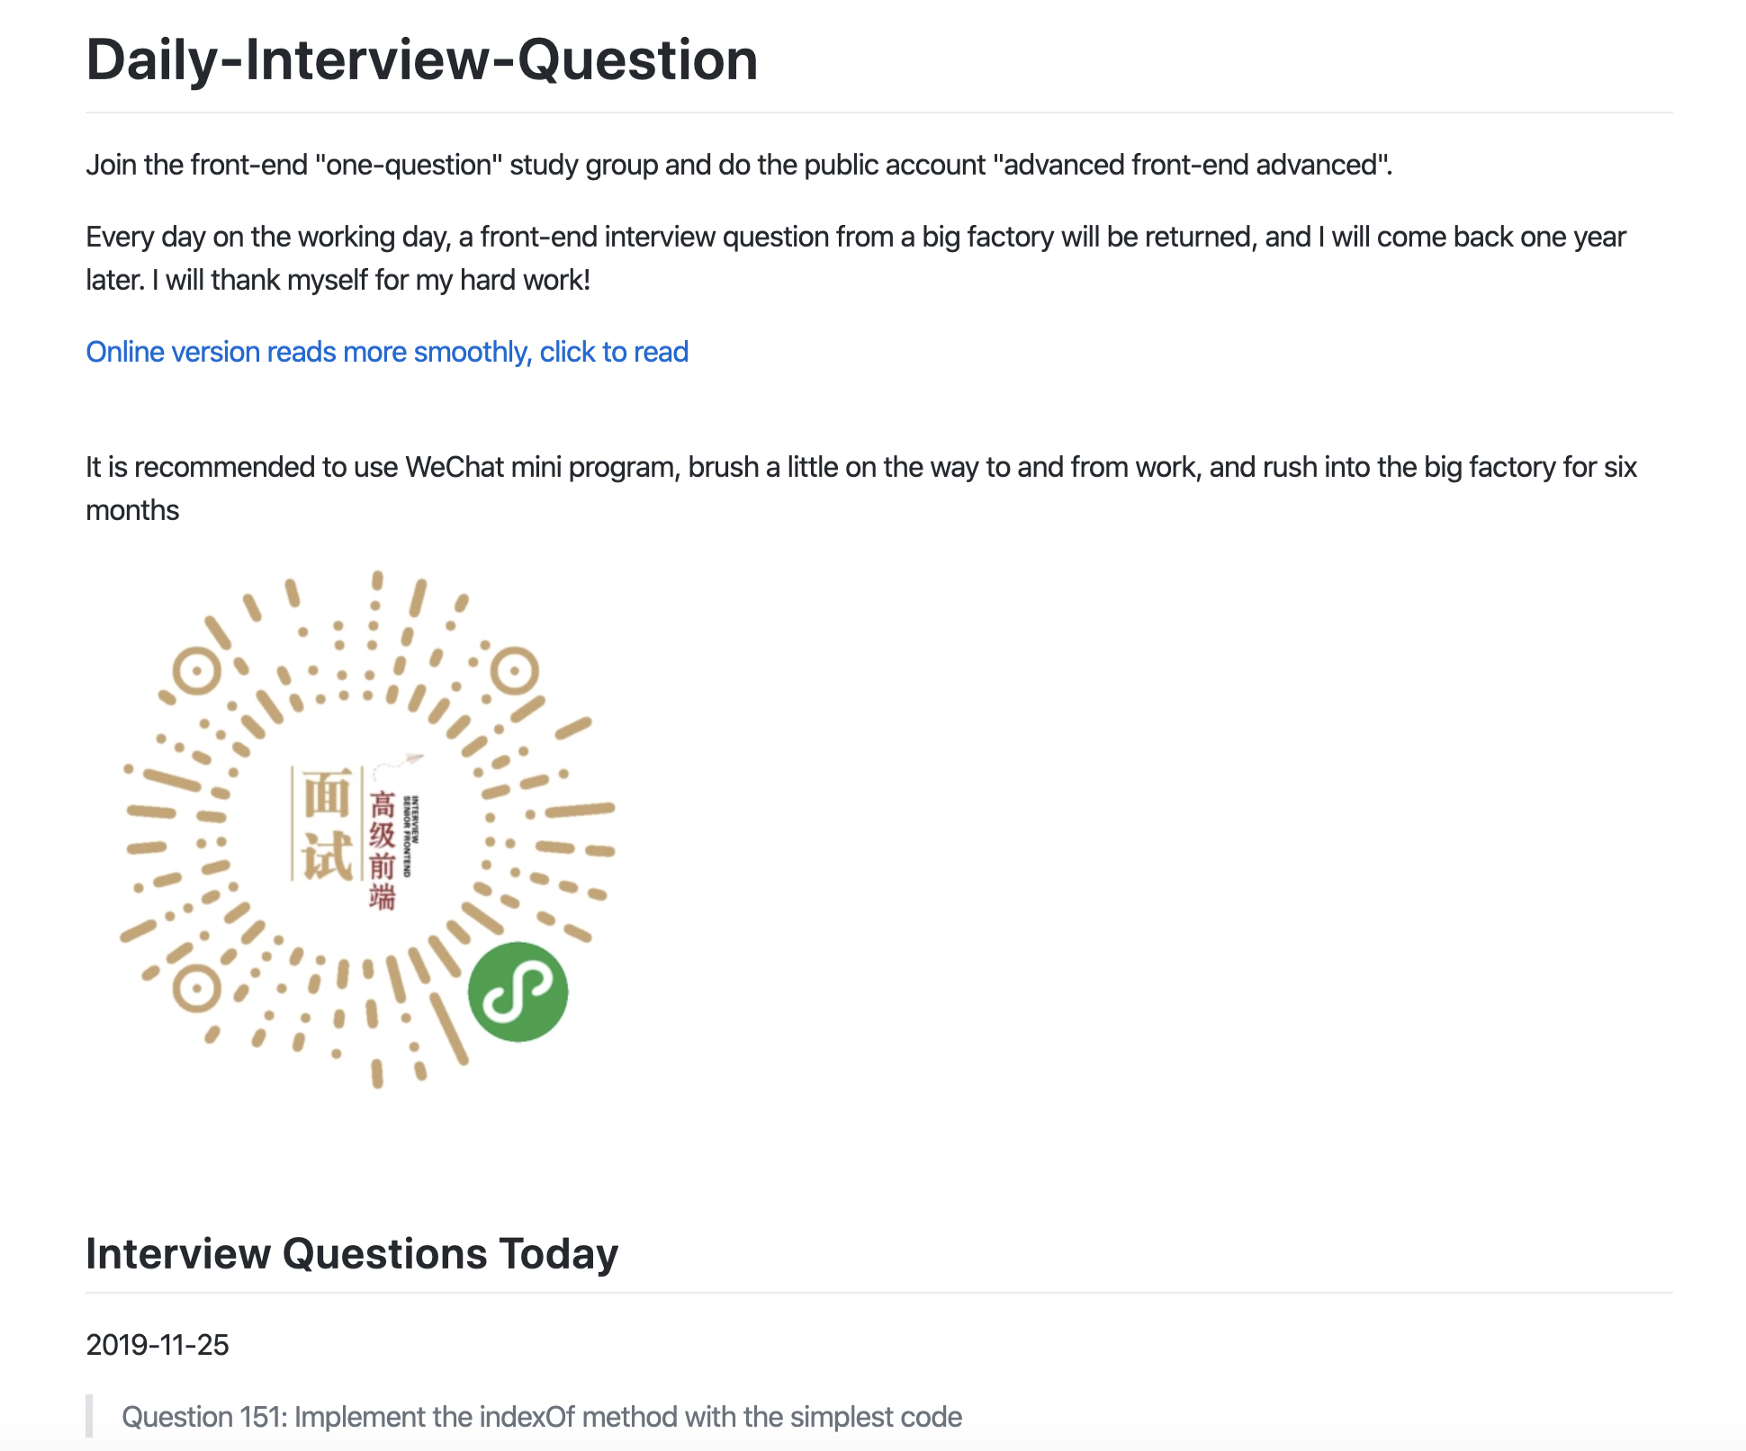Click the "Question 151" quote text
This screenshot has width=1746, height=1451.
click(541, 1417)
